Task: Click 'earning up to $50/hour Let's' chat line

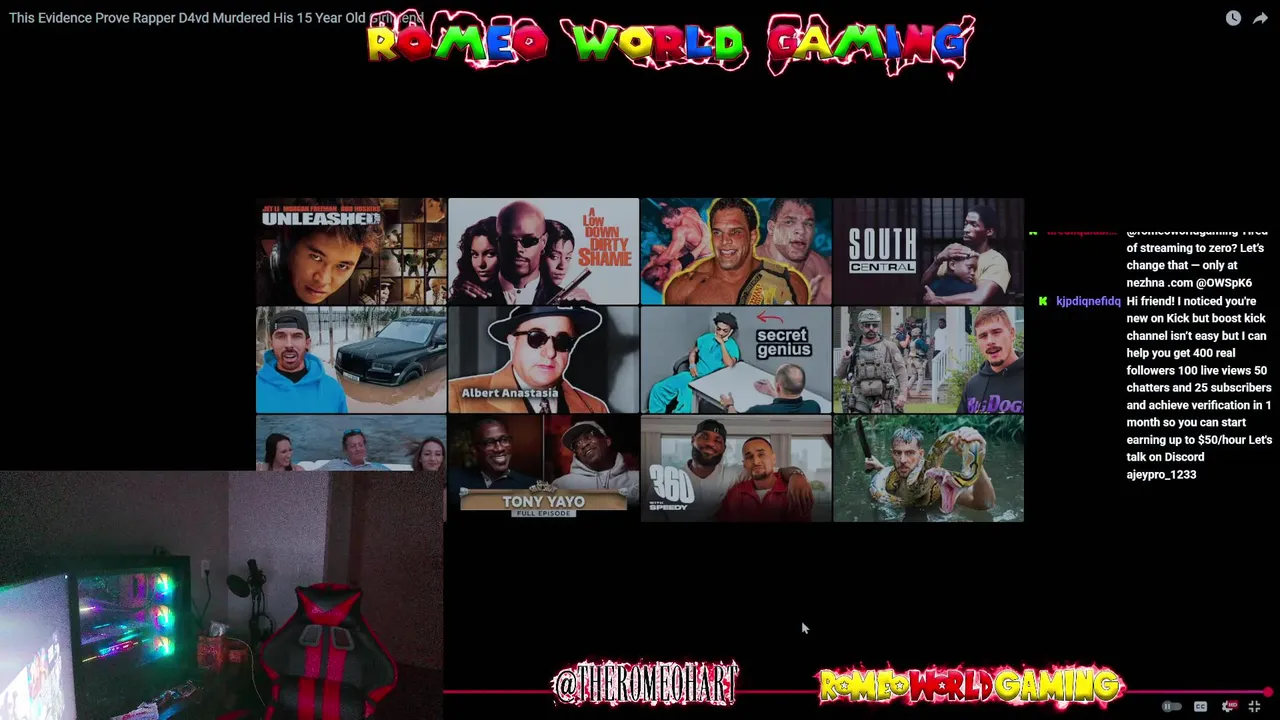Action: point(1199,440)
